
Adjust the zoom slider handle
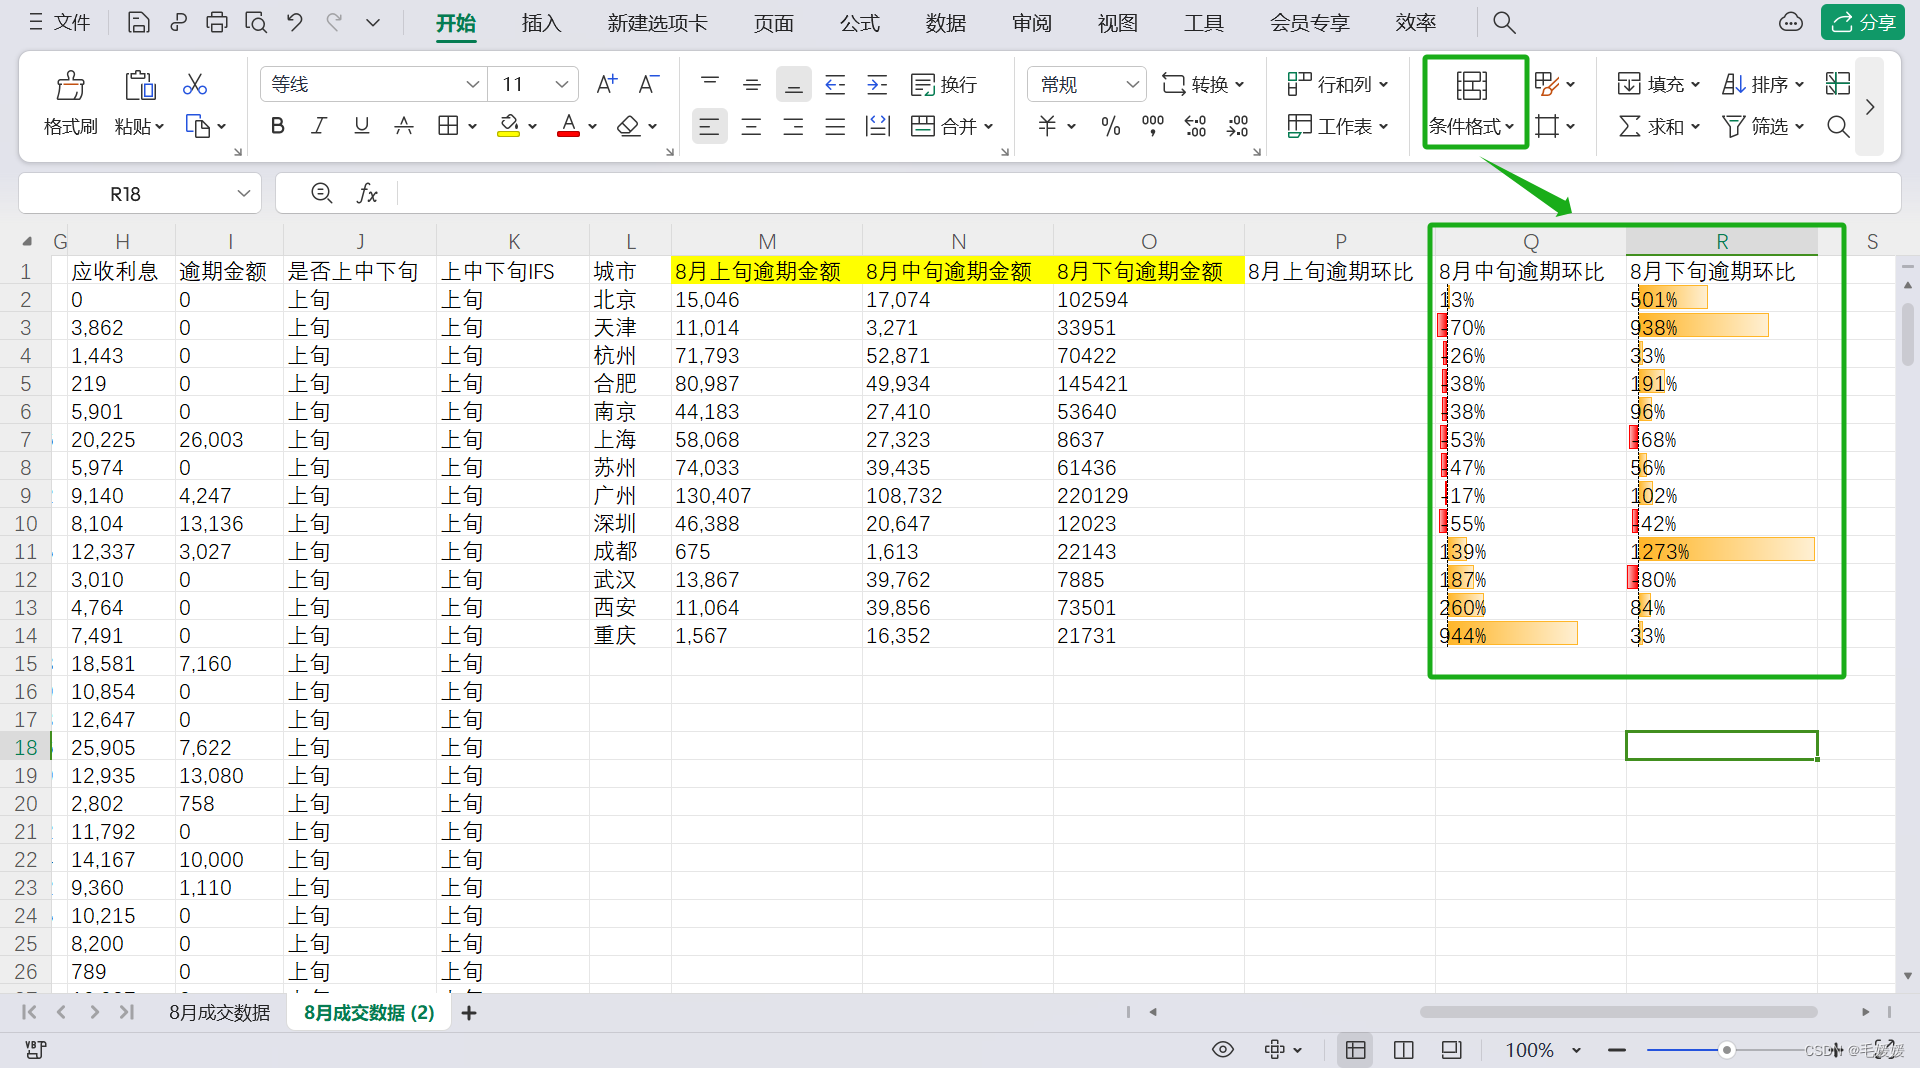1726,1049
